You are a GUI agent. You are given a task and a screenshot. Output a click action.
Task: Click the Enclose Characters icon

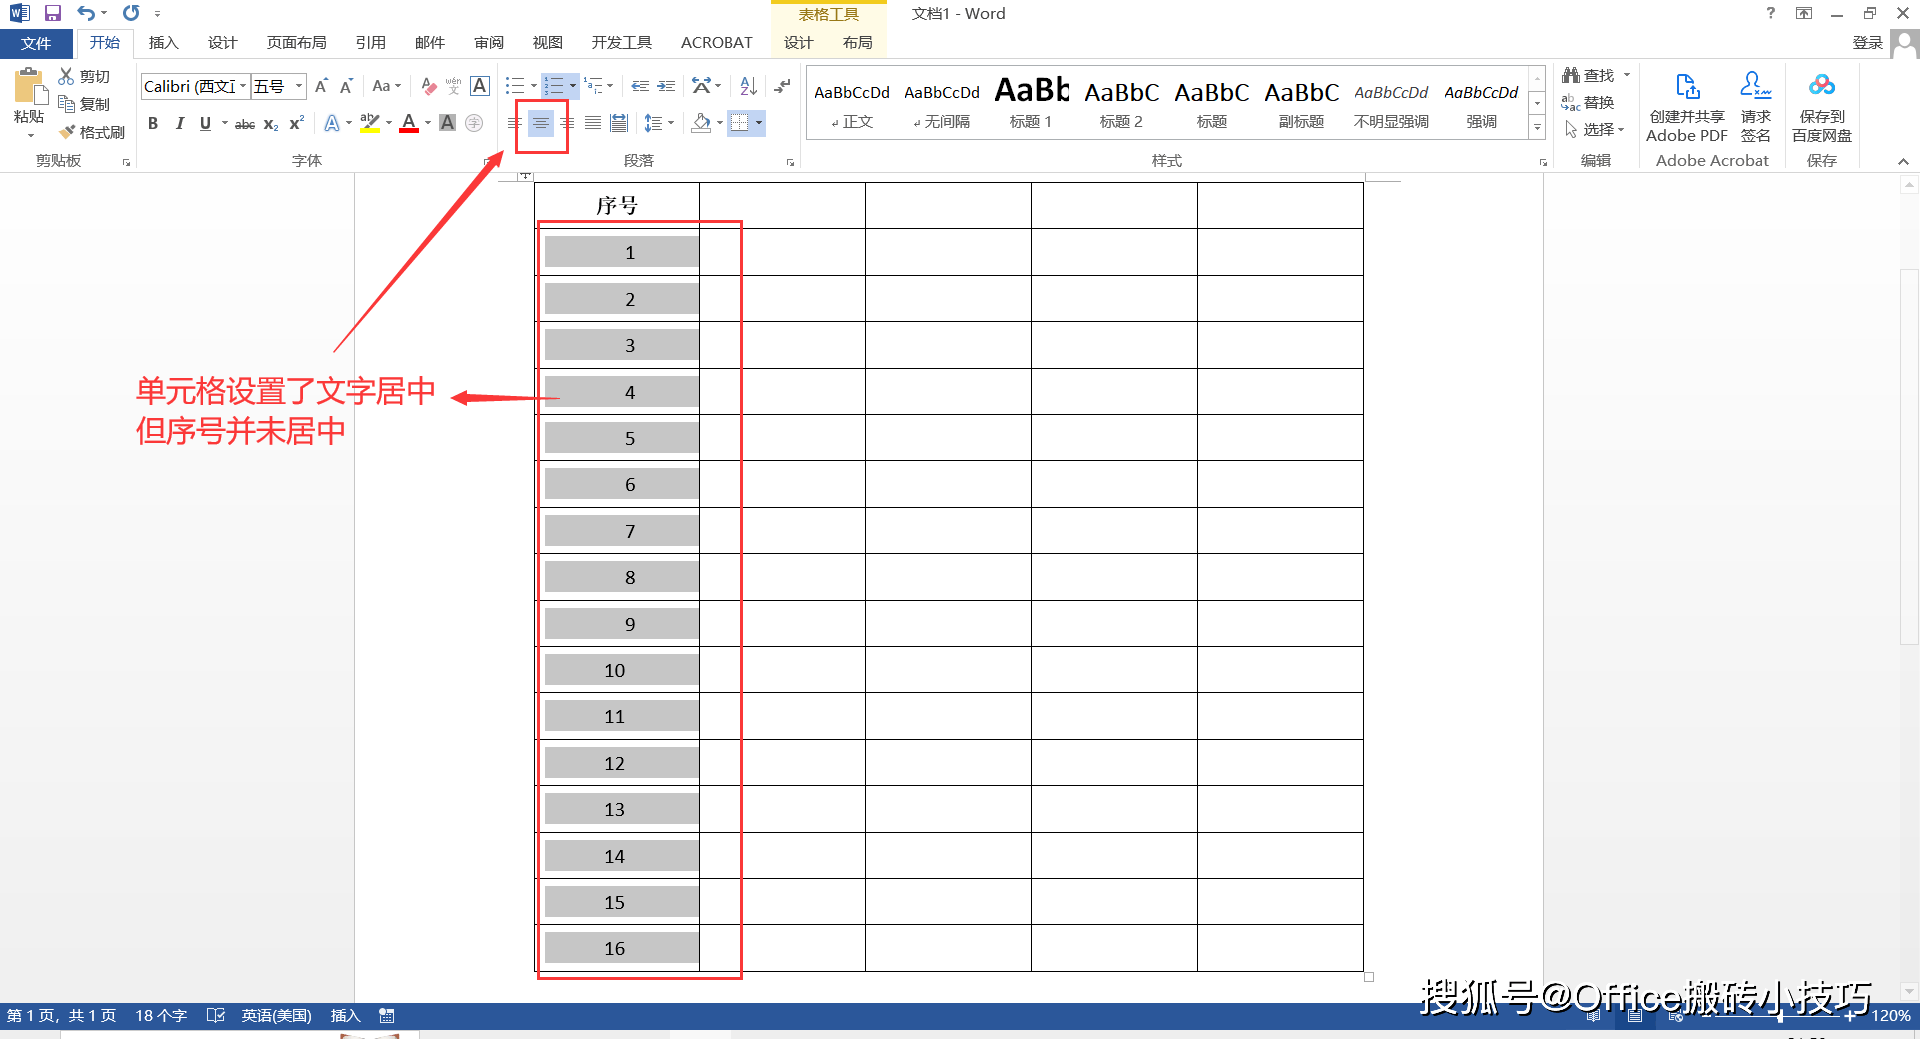pos(474,123)
